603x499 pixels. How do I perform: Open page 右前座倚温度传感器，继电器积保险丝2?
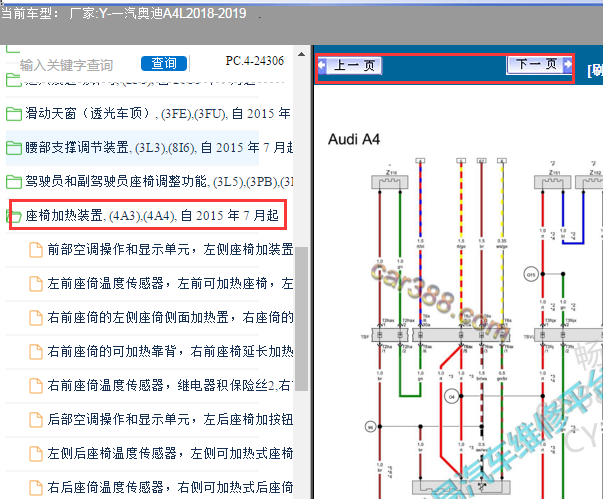(x=170, y=385)
